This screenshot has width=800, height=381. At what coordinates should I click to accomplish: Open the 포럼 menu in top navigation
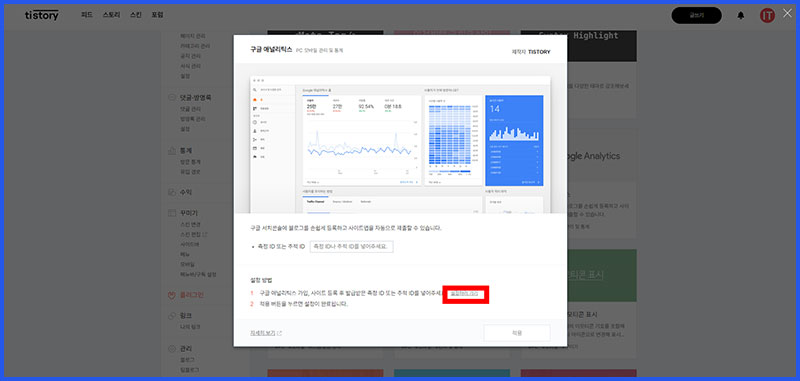tap(157, 15)
